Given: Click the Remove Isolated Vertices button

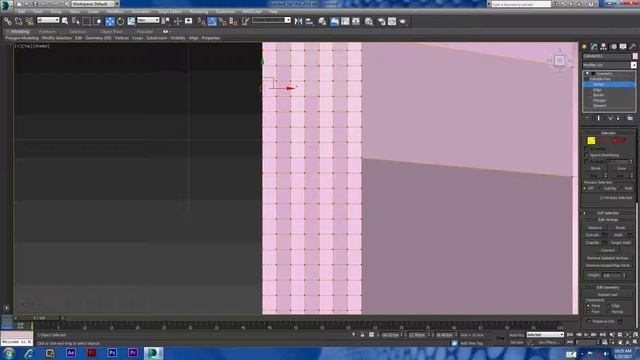Looking at the screenshot, I should click(x=607, y=258).
